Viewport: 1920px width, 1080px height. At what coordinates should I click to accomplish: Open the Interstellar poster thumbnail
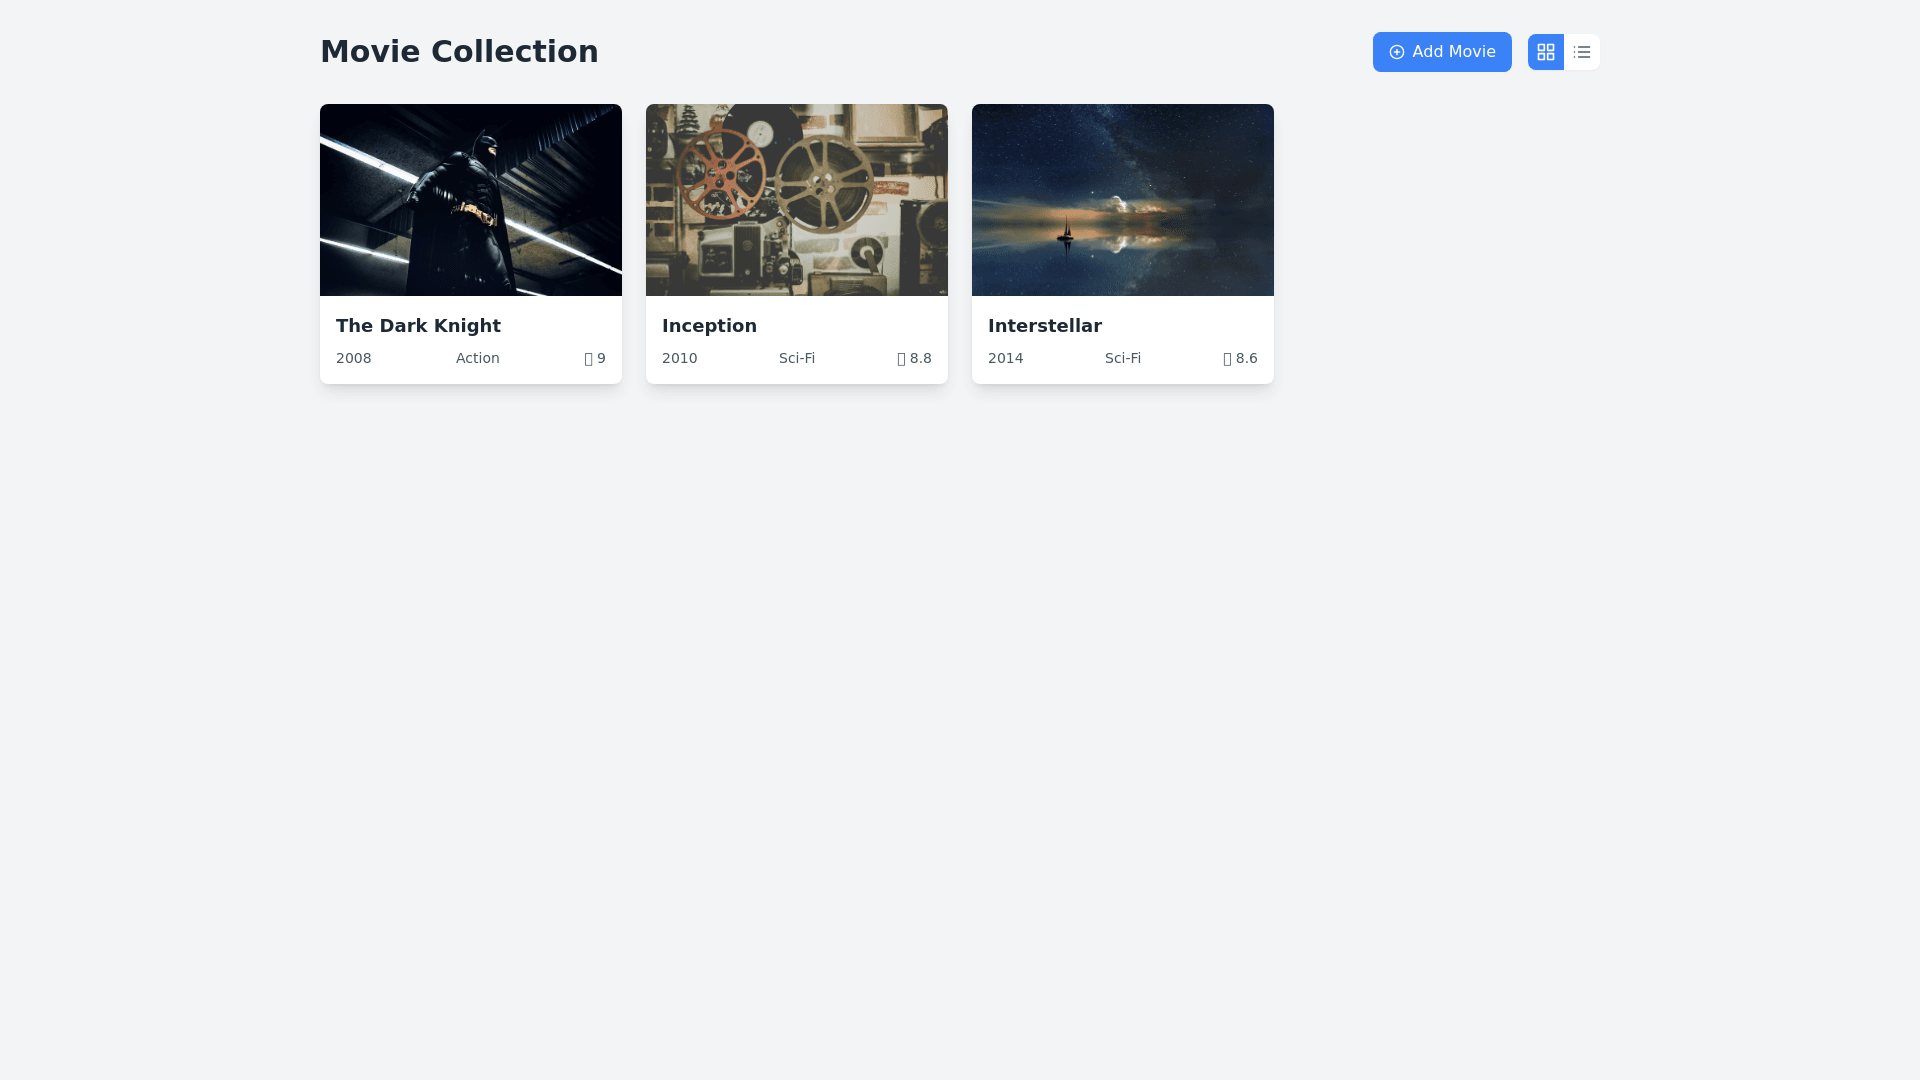pos(1122,200)
